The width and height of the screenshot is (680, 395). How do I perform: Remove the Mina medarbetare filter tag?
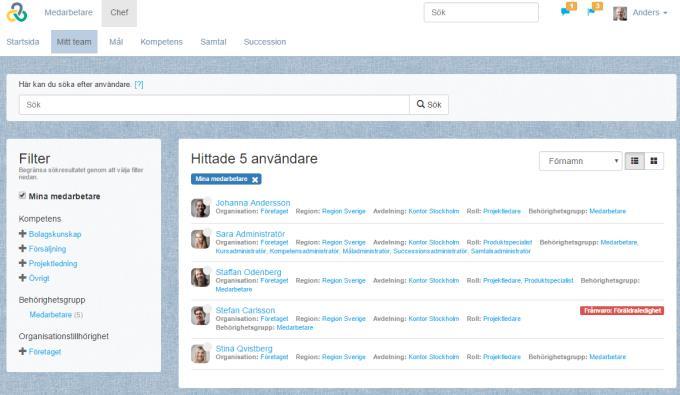point(255,180)
